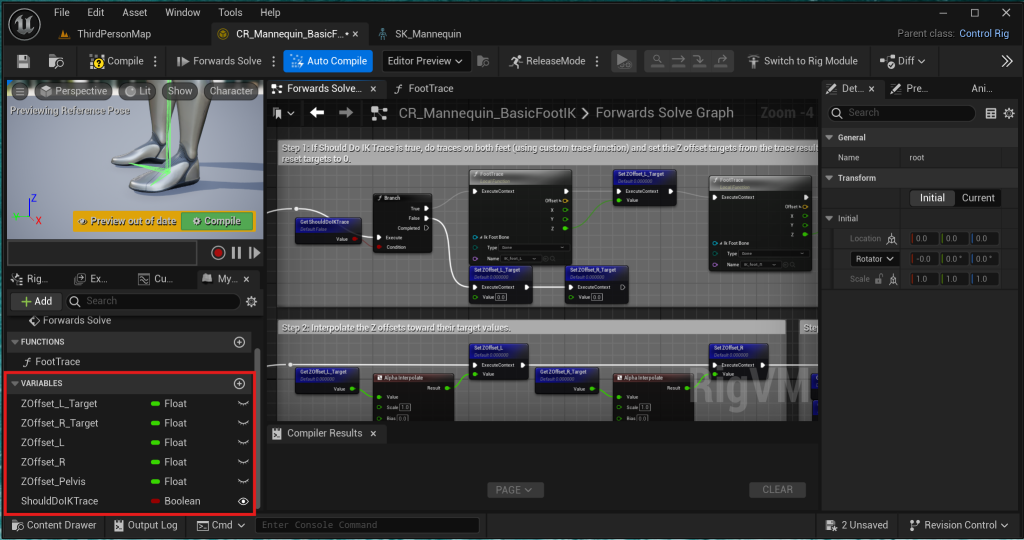Open viewport Character menu
The height and width of the screenshot is (540, 1024).
pos(231,91)
